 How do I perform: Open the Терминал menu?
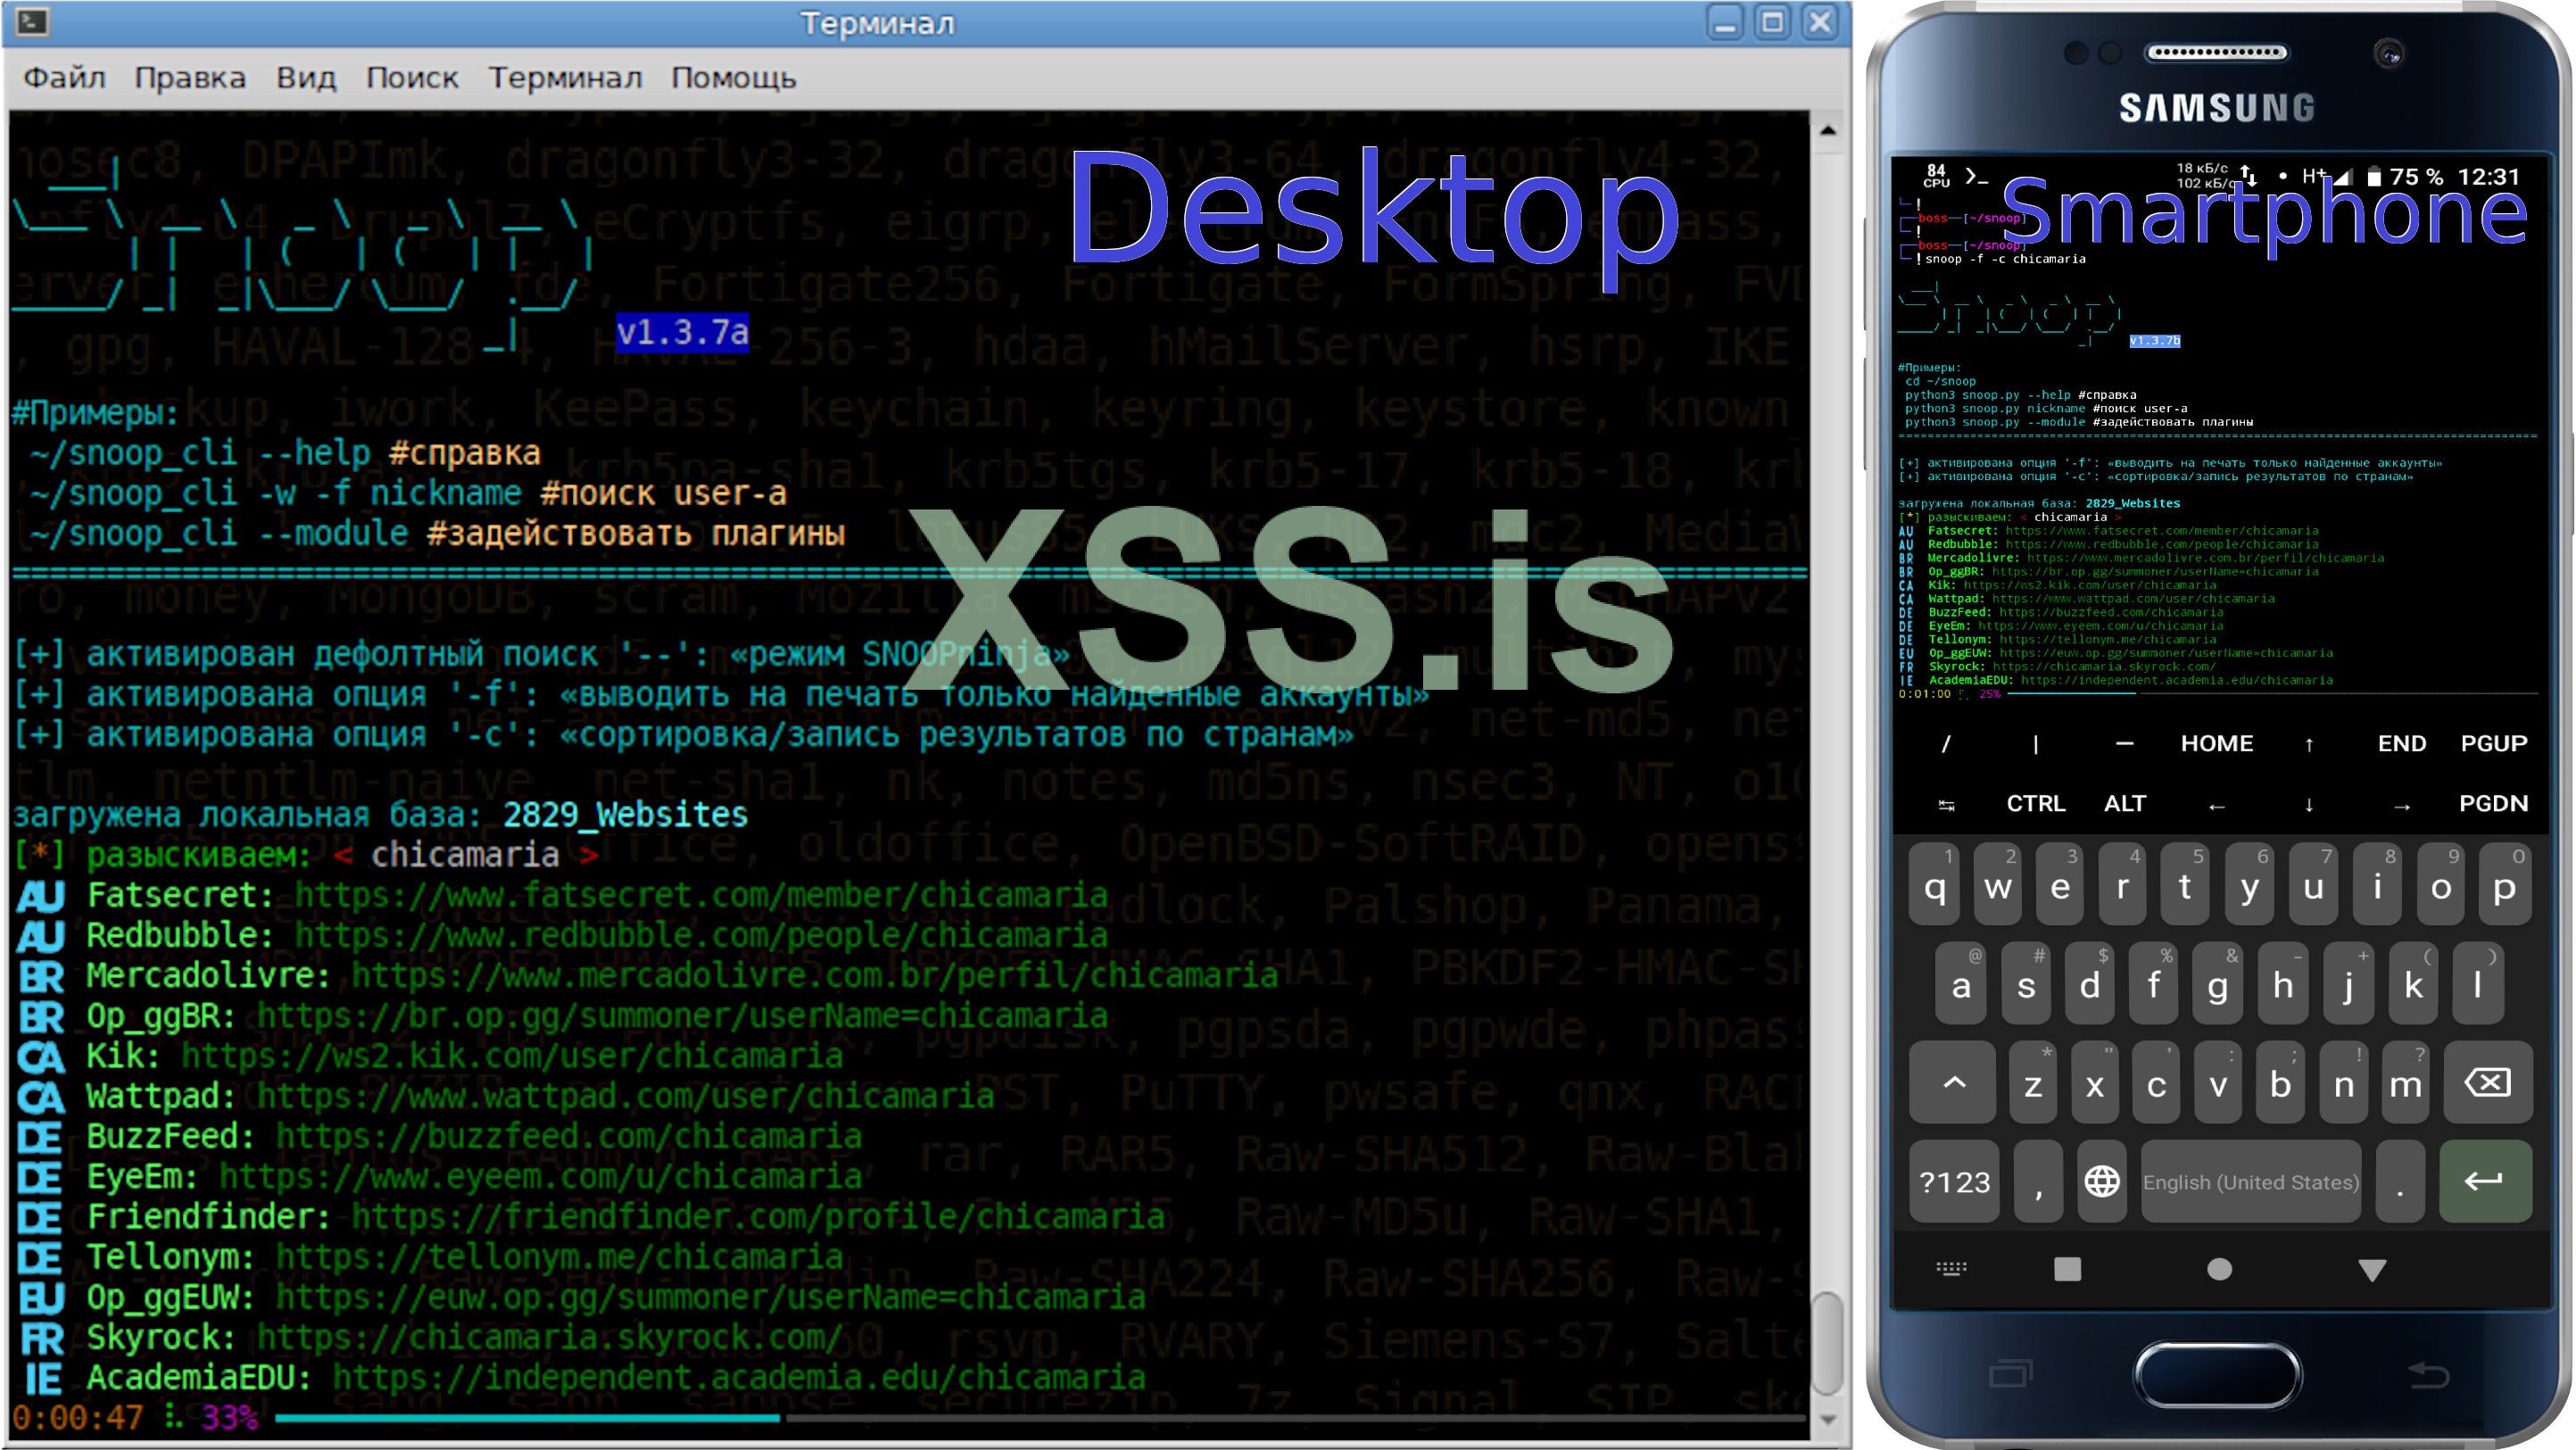point(565,78)
